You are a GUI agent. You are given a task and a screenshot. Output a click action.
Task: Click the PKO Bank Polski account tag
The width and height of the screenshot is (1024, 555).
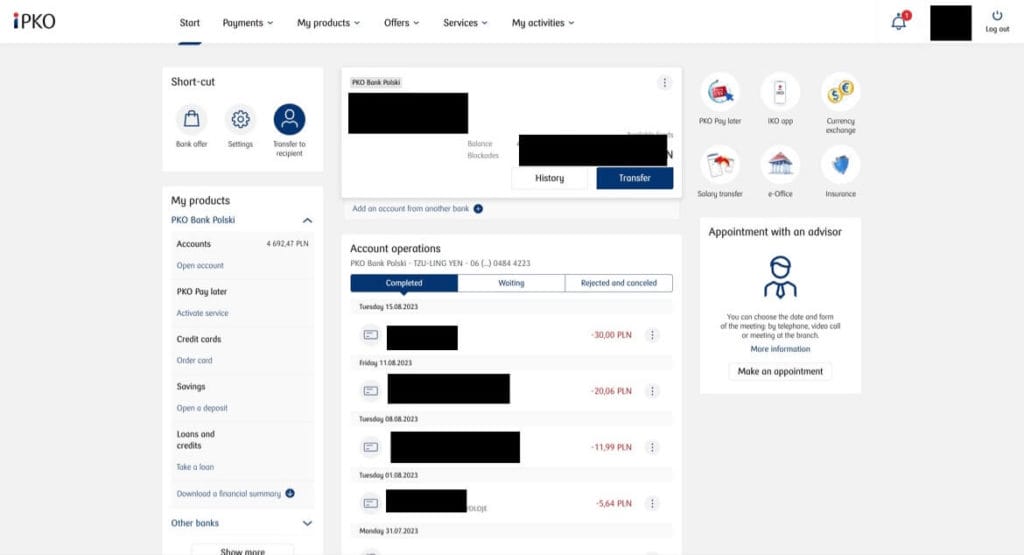(376, 82)
